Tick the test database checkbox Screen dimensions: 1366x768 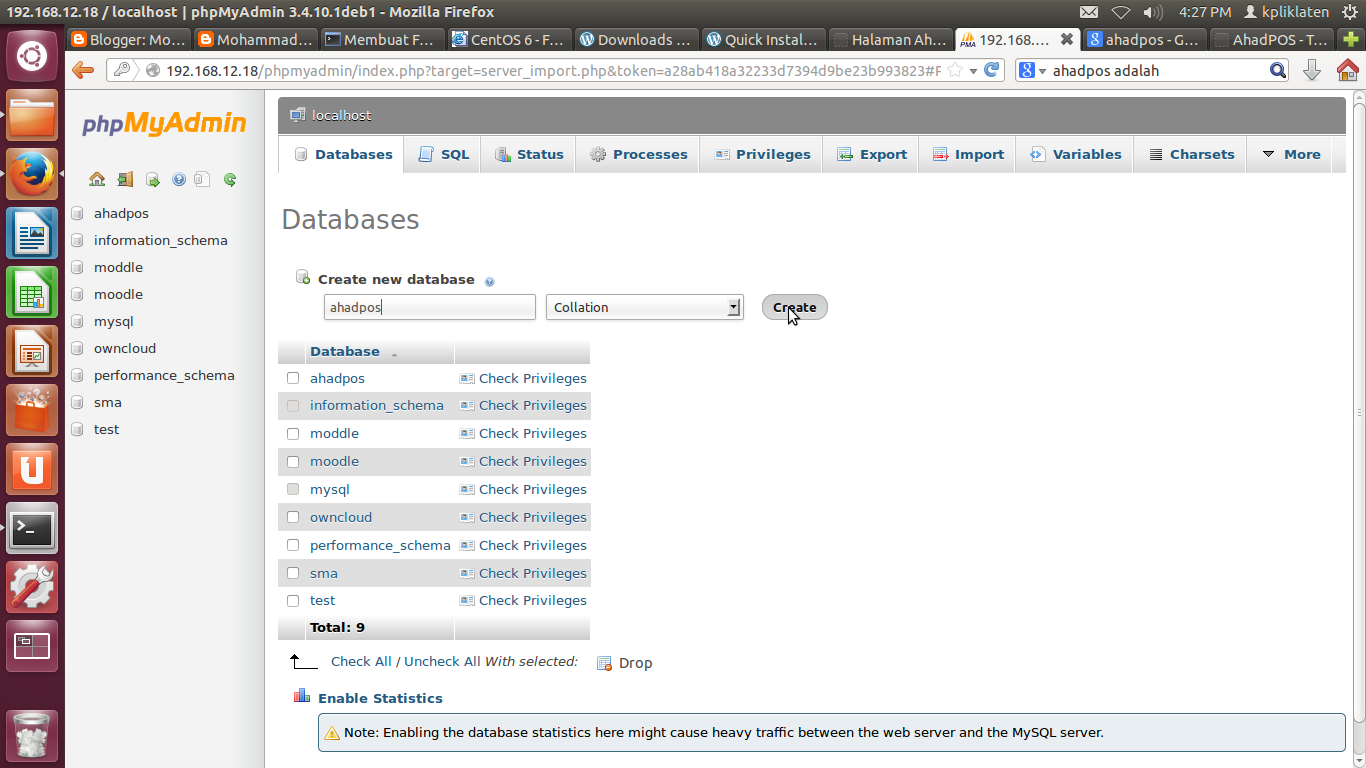tap(293, 601)
